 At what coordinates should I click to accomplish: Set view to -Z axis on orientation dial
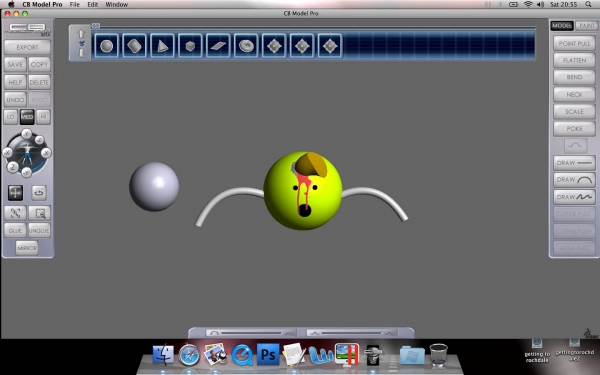point(39,140)
